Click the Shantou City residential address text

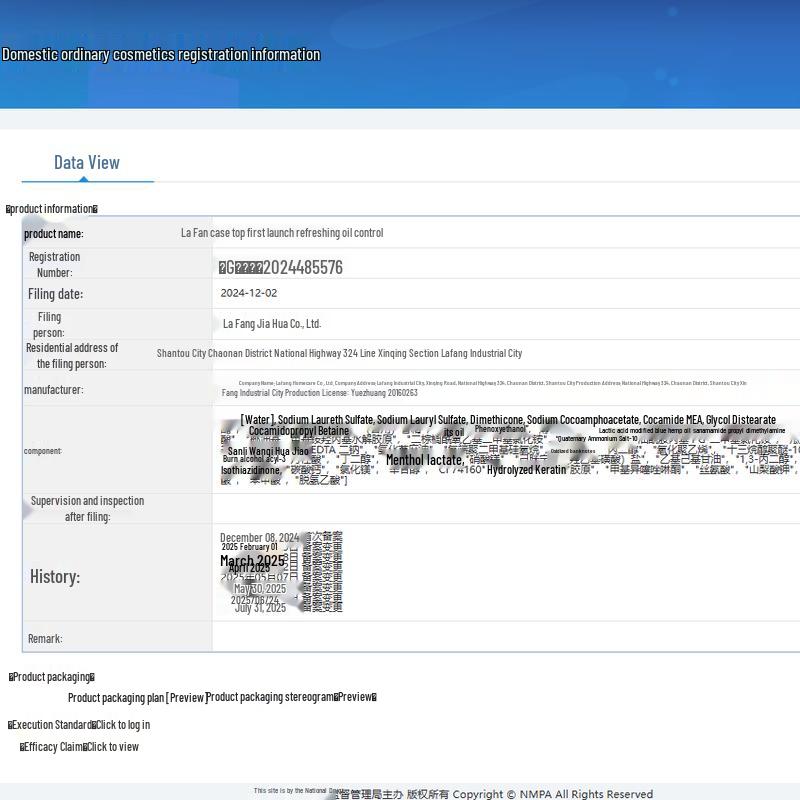(339, 353)
